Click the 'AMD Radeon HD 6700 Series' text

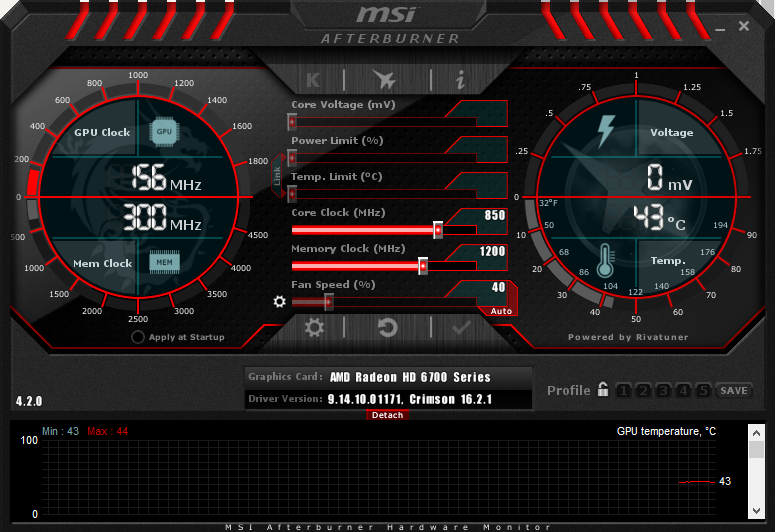coord(410,377)
